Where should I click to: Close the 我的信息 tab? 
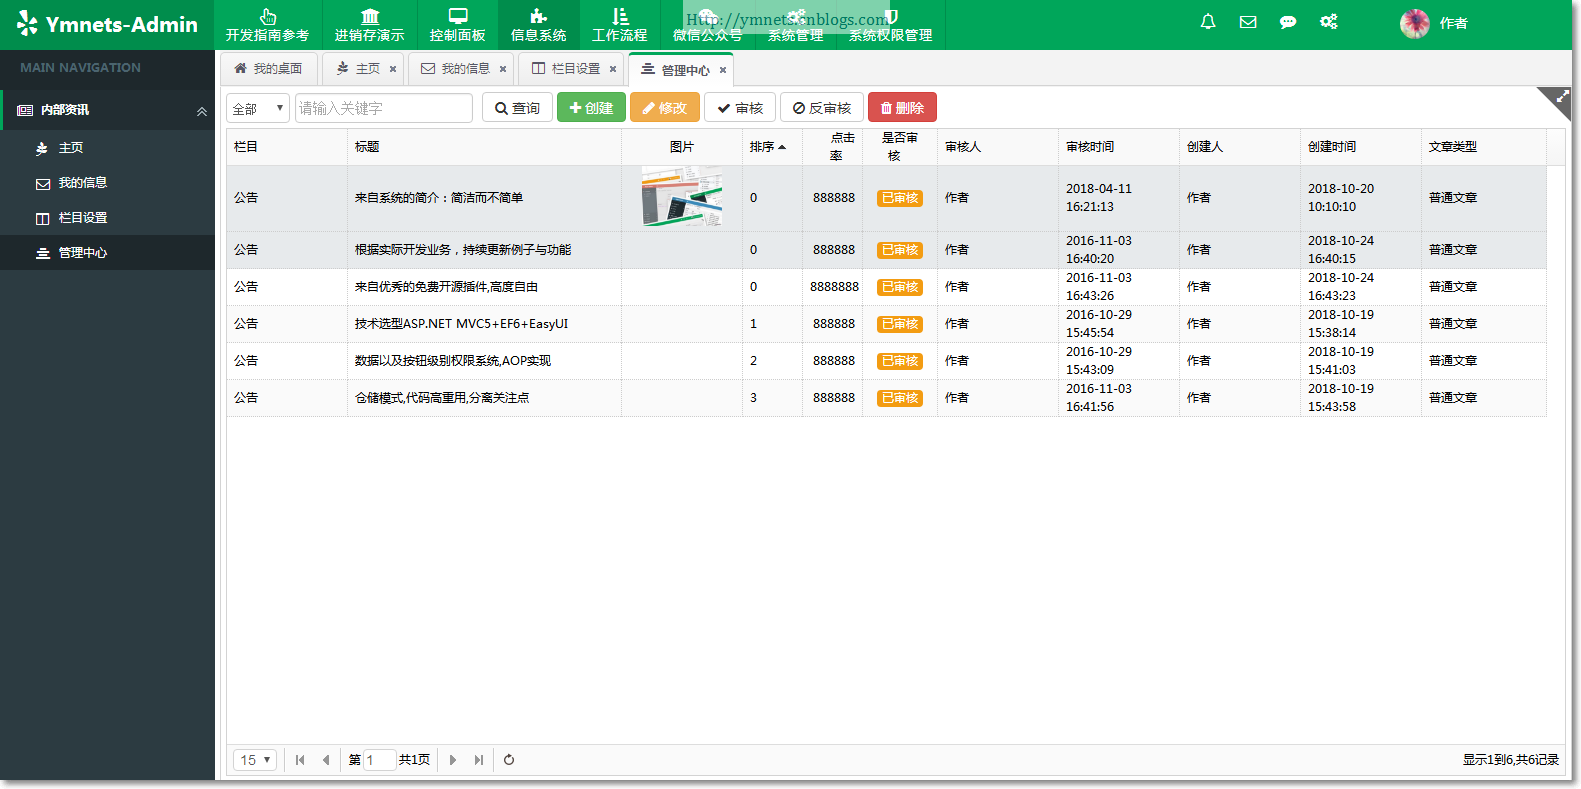pos(503,69)
